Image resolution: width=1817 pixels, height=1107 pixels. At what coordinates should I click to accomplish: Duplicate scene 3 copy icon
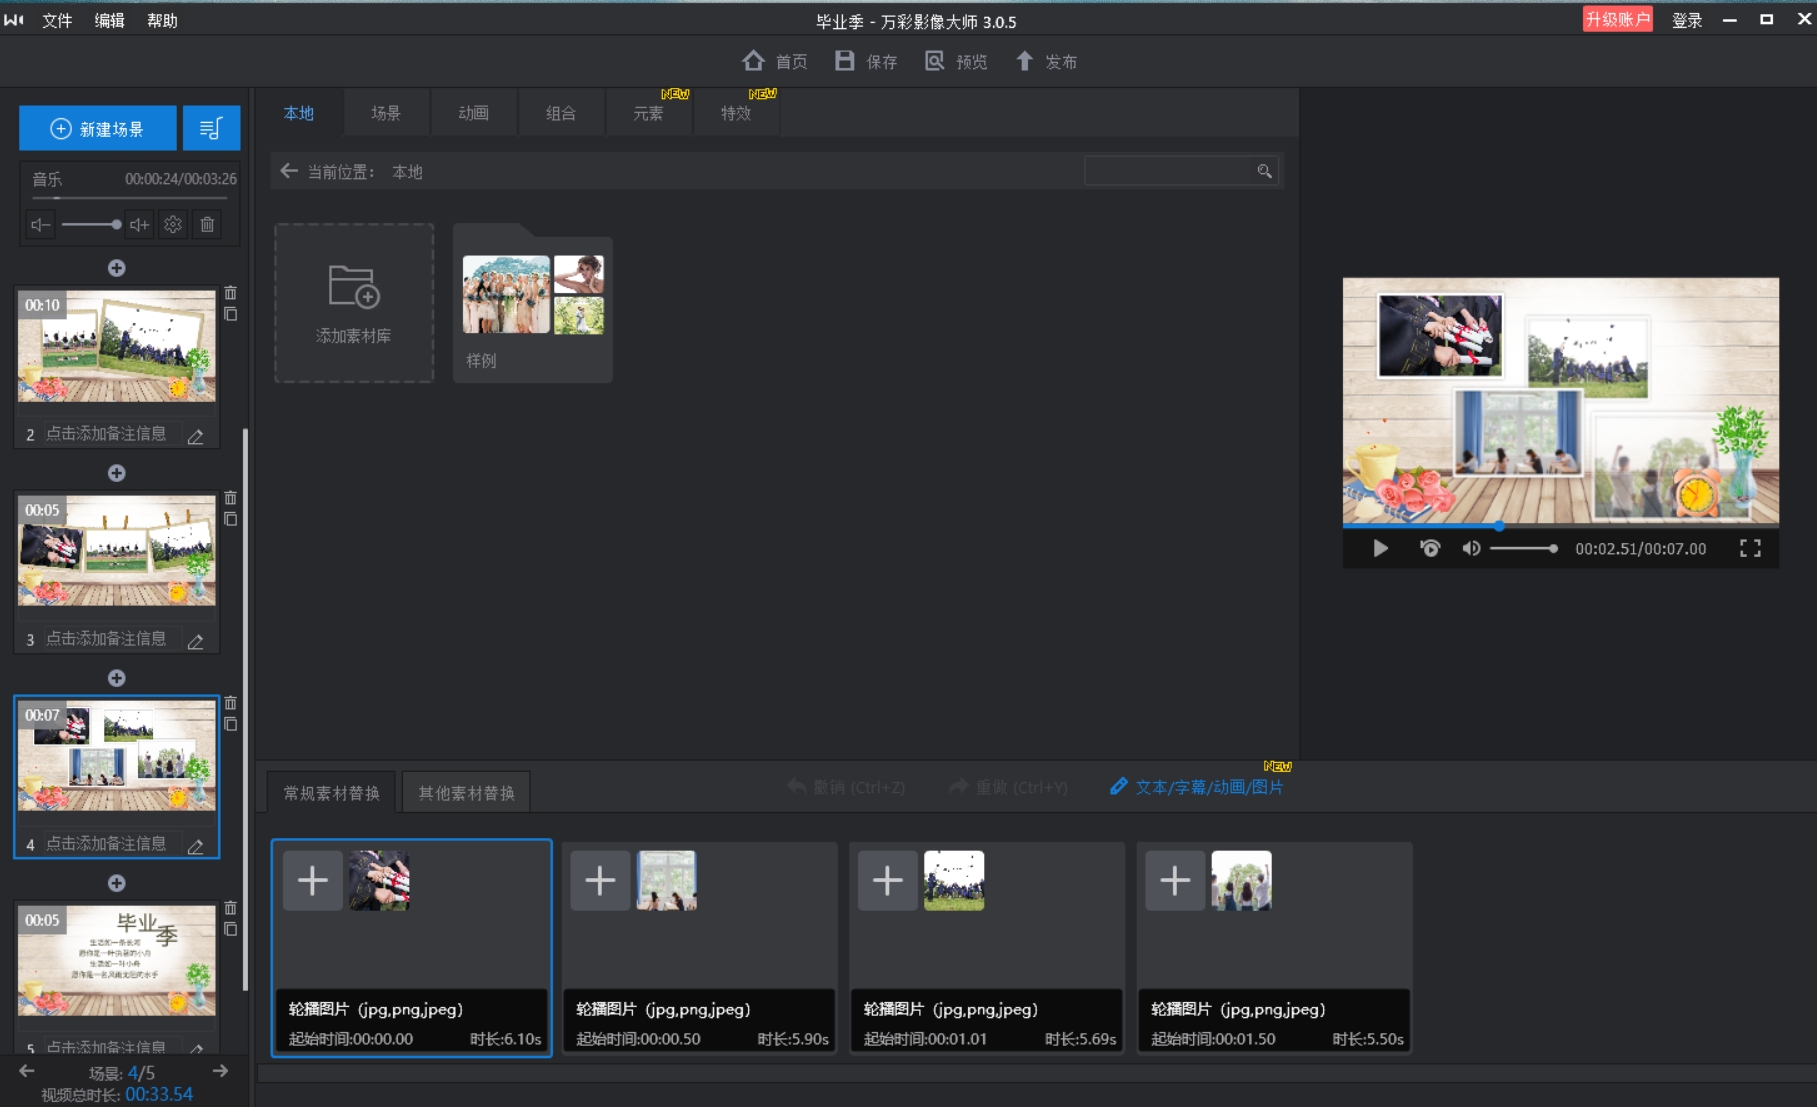[x=231, y=519]
